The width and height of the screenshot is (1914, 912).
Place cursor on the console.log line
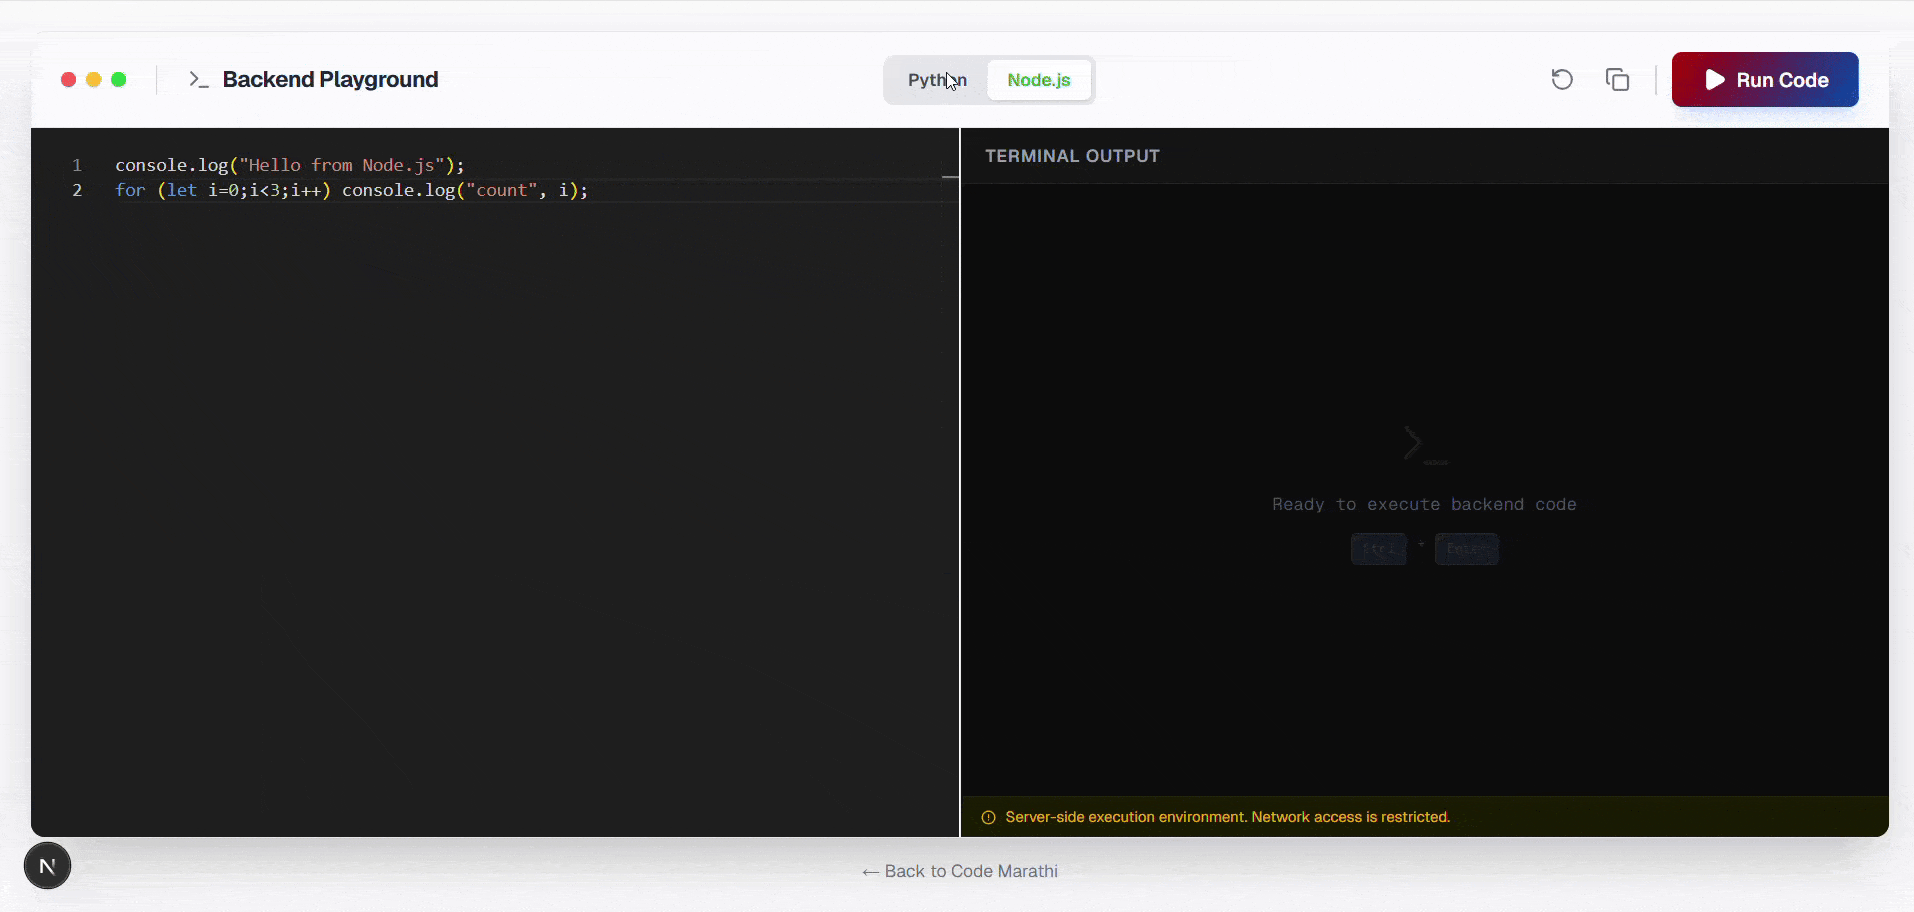(x=290, y=165)
